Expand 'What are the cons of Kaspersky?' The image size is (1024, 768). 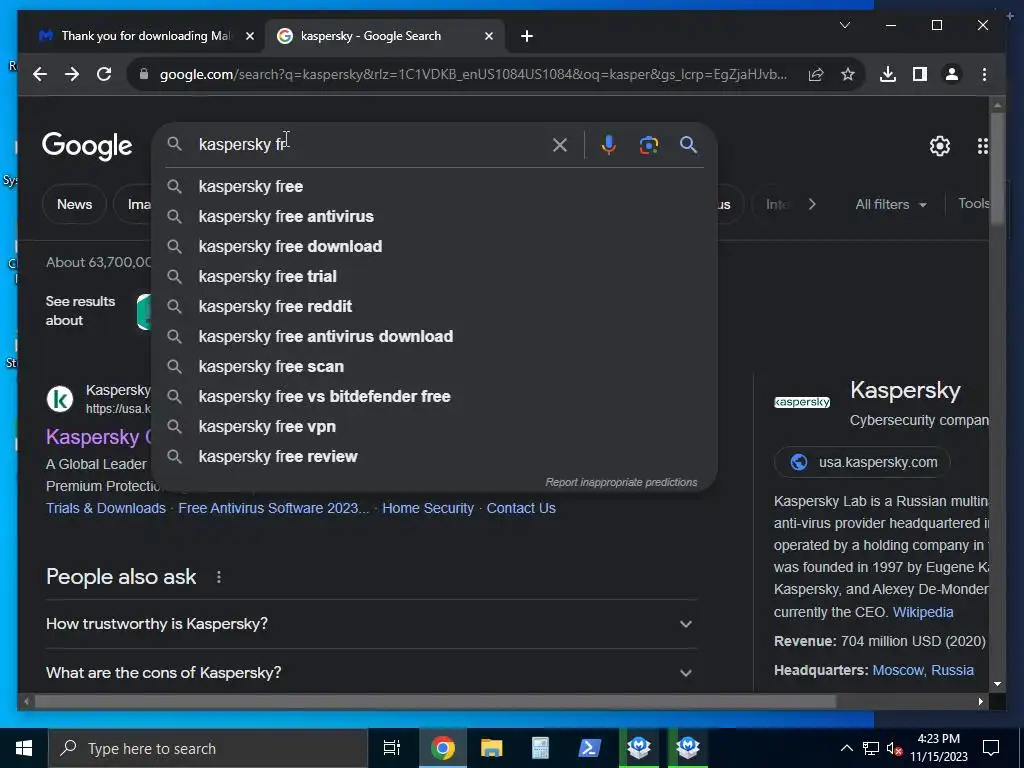(371, 673)
